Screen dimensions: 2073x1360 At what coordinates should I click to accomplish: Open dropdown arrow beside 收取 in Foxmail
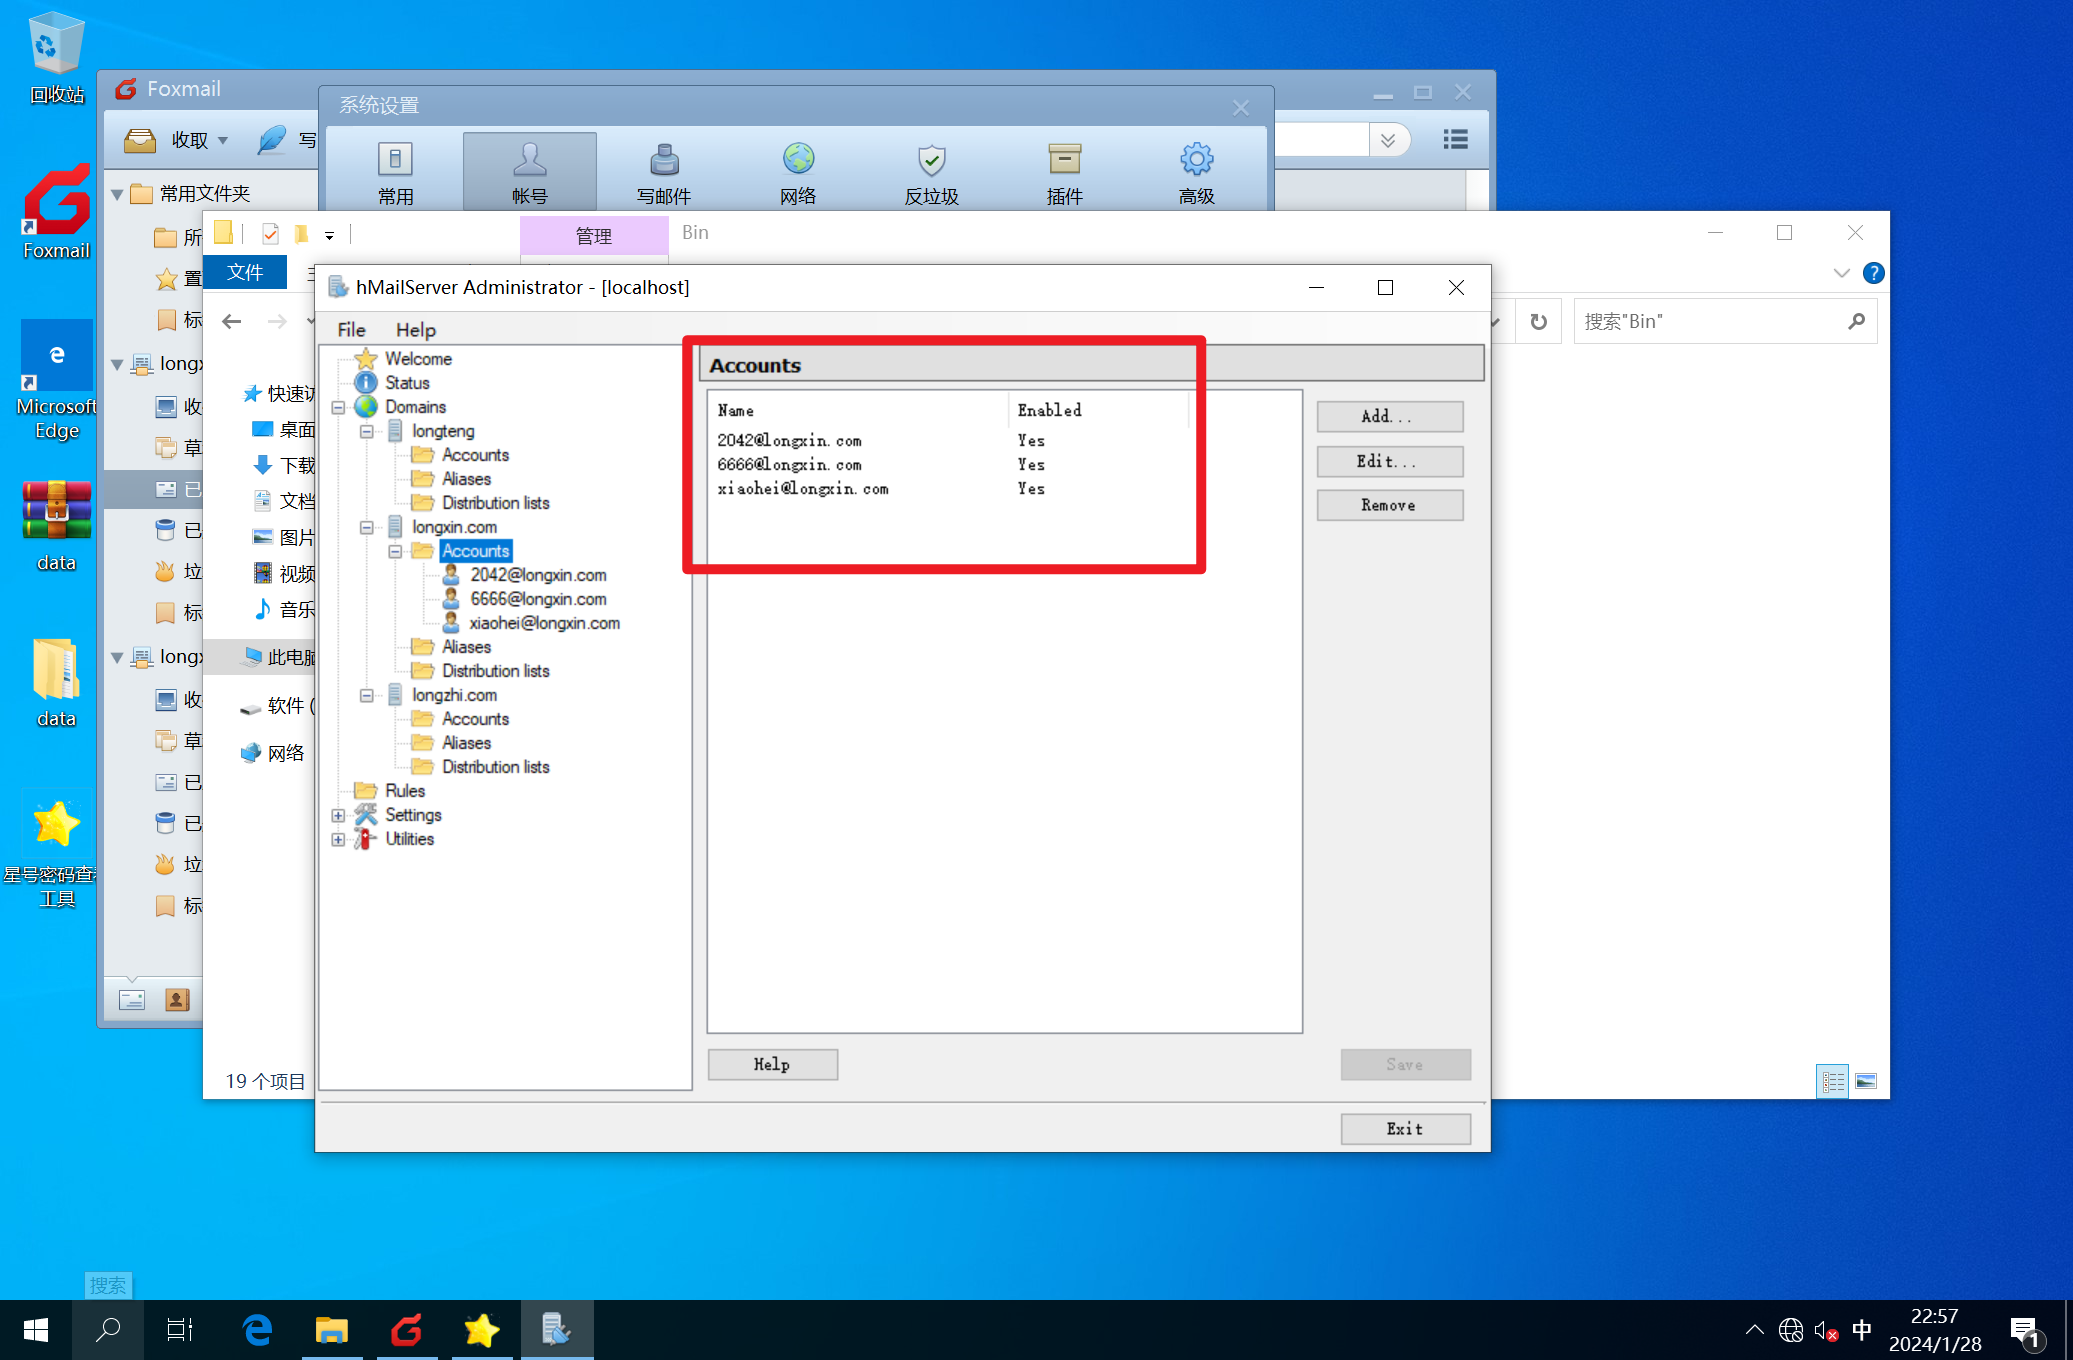pos(223,141)
